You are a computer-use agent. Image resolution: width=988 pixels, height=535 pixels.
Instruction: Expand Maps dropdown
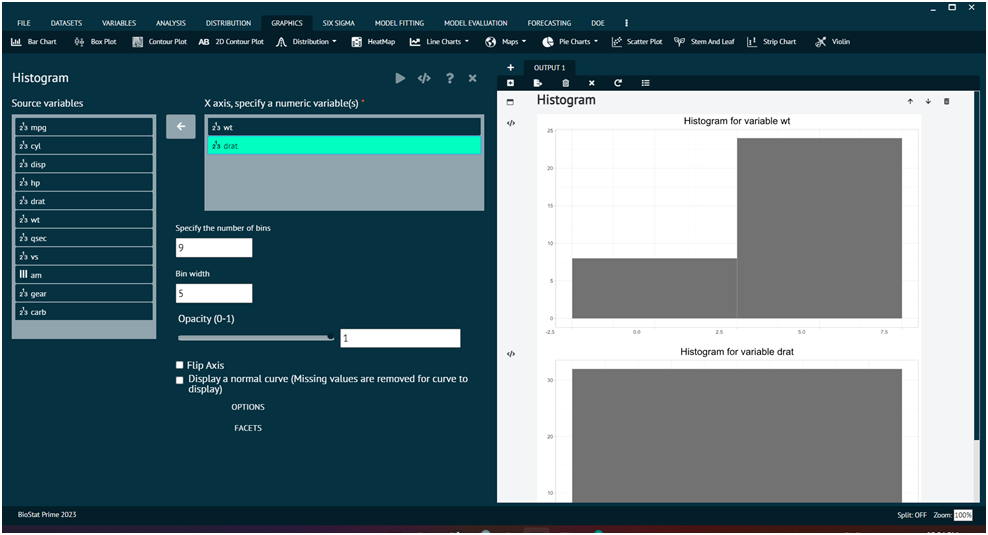pyautogui.click(x=506, y=42)
